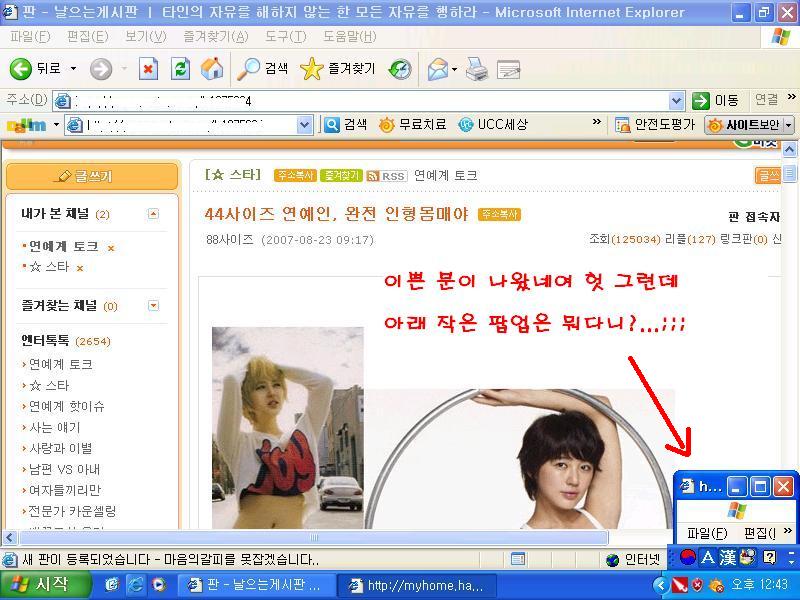Toggle the A input mode in the language bar
This screenshot has height=600, width=800.
coord(708,557)
